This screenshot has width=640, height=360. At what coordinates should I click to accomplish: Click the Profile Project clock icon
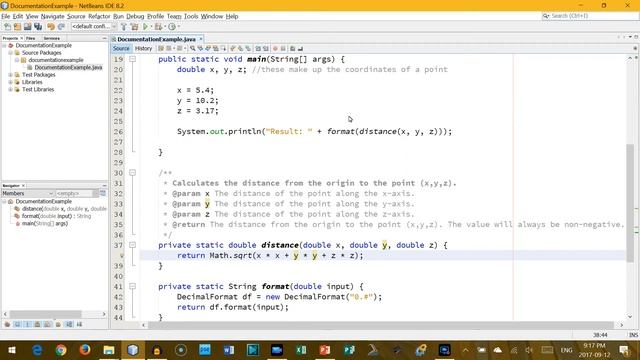tap(172, 27)
